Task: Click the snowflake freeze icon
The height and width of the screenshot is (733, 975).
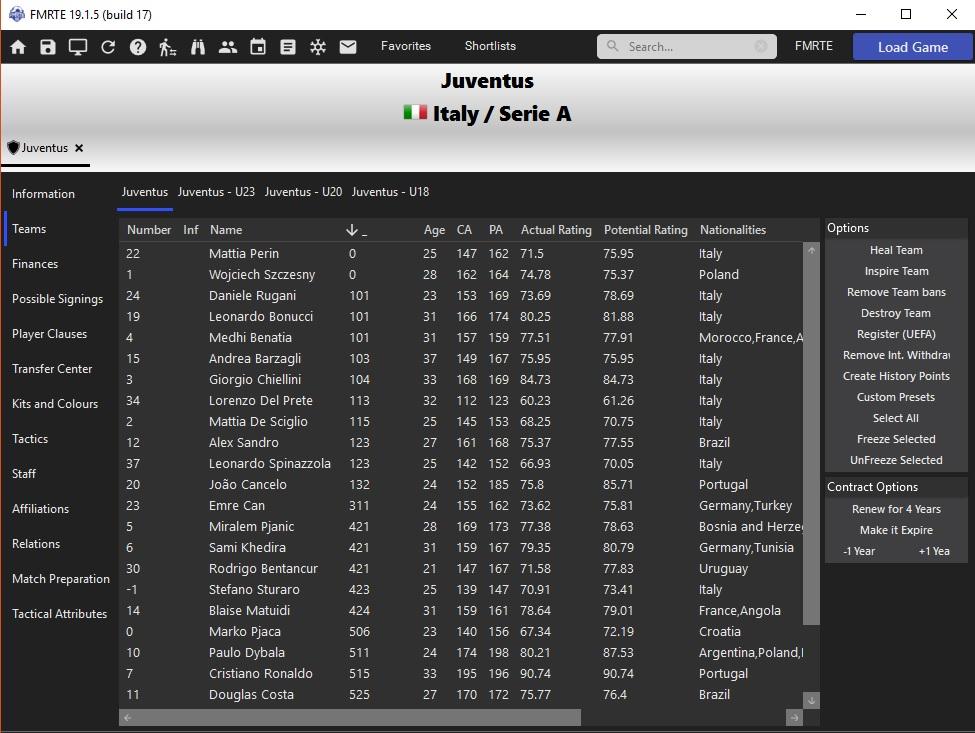Action: (x=318, y=47)
